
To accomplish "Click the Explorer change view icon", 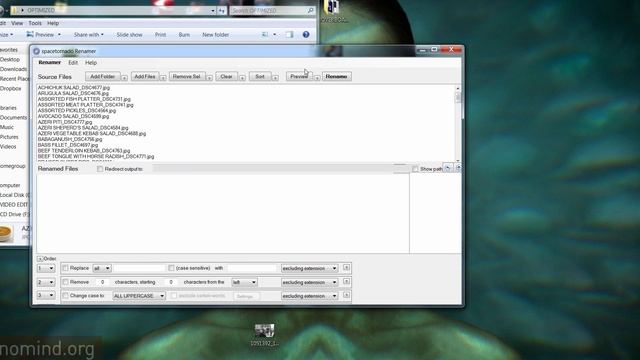I will coord(265,35).
